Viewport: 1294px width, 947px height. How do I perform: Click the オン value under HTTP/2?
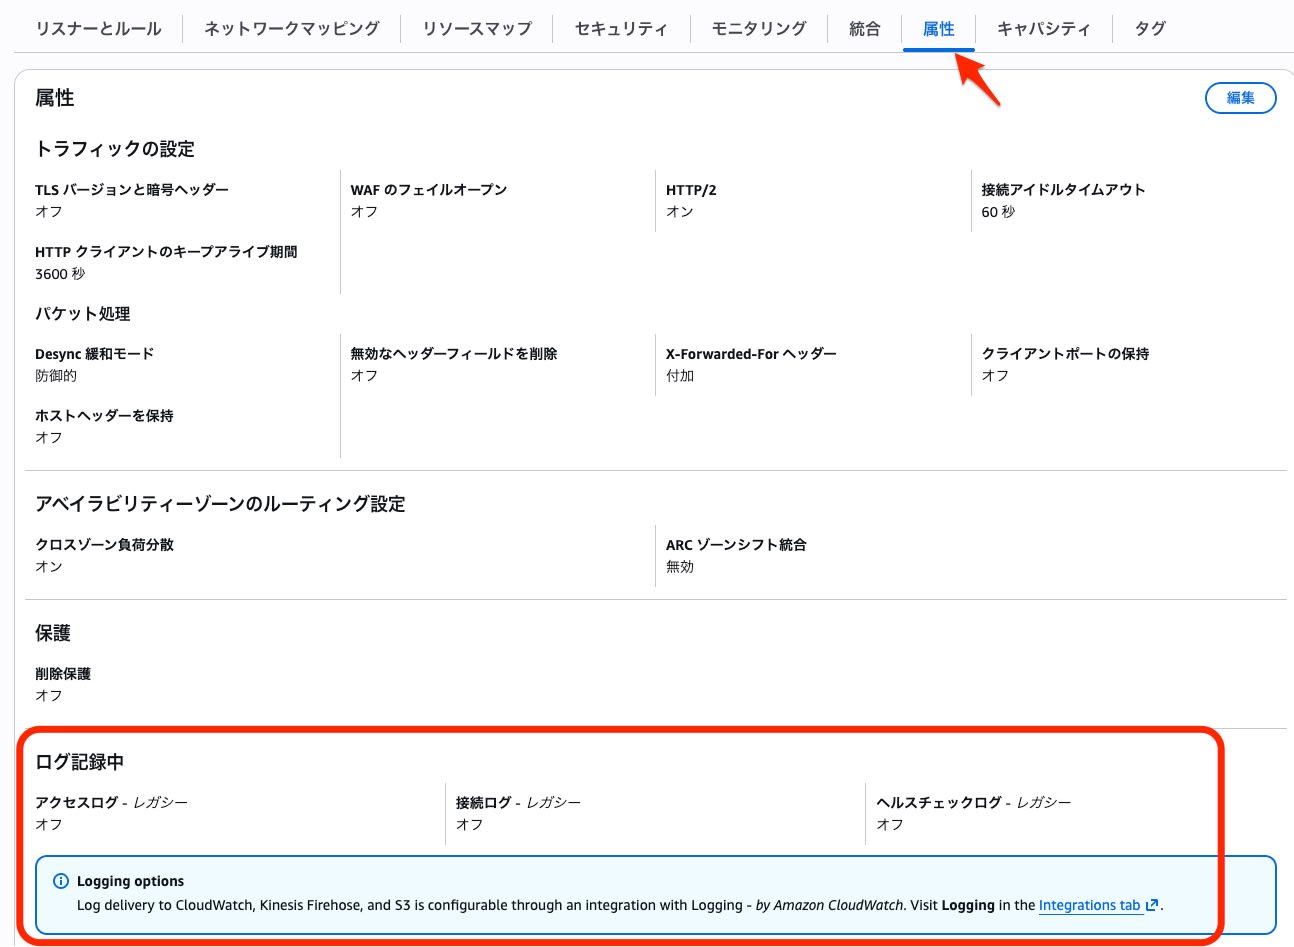(x=680, y=212)
